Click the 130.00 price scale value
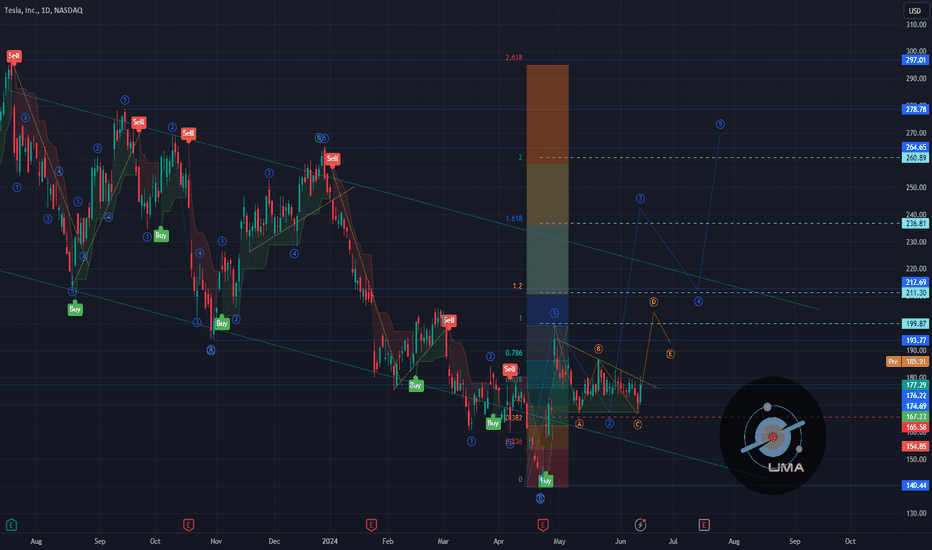This screenshot has width=932, height=550. [917, 513]
